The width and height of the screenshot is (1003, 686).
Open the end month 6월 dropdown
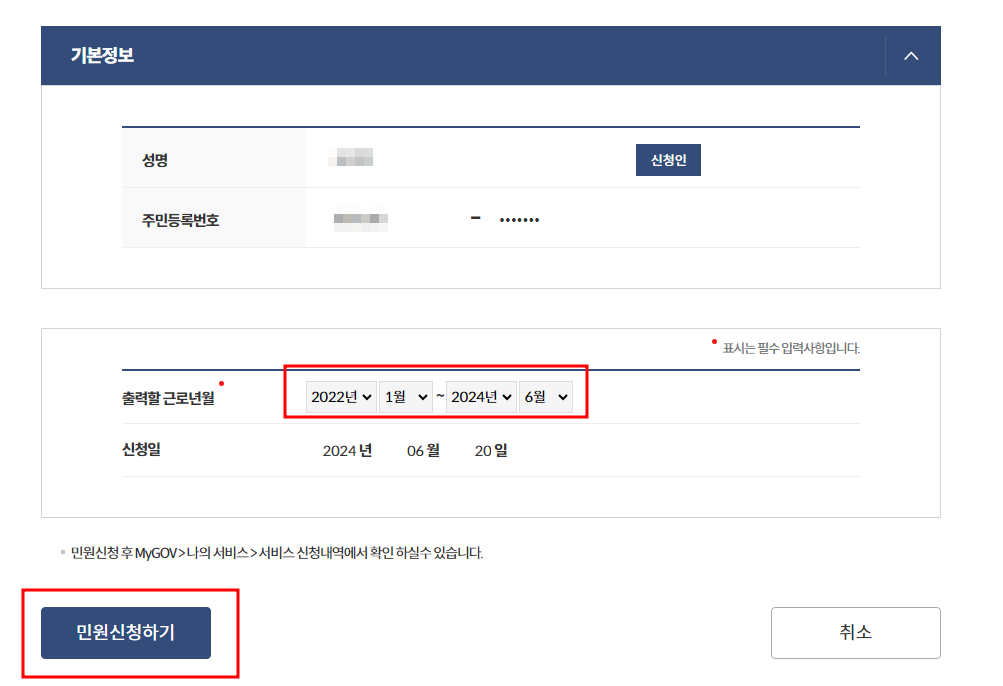545,396
